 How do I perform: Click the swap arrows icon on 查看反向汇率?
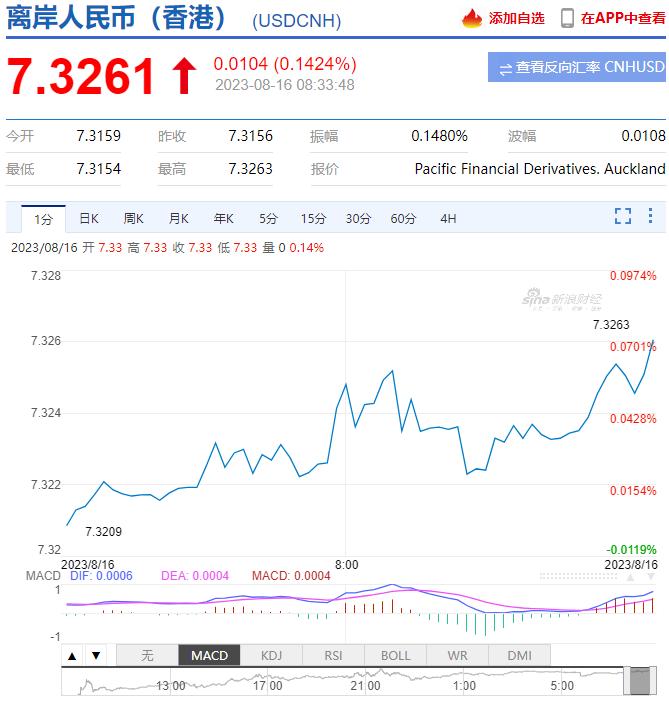505,69
